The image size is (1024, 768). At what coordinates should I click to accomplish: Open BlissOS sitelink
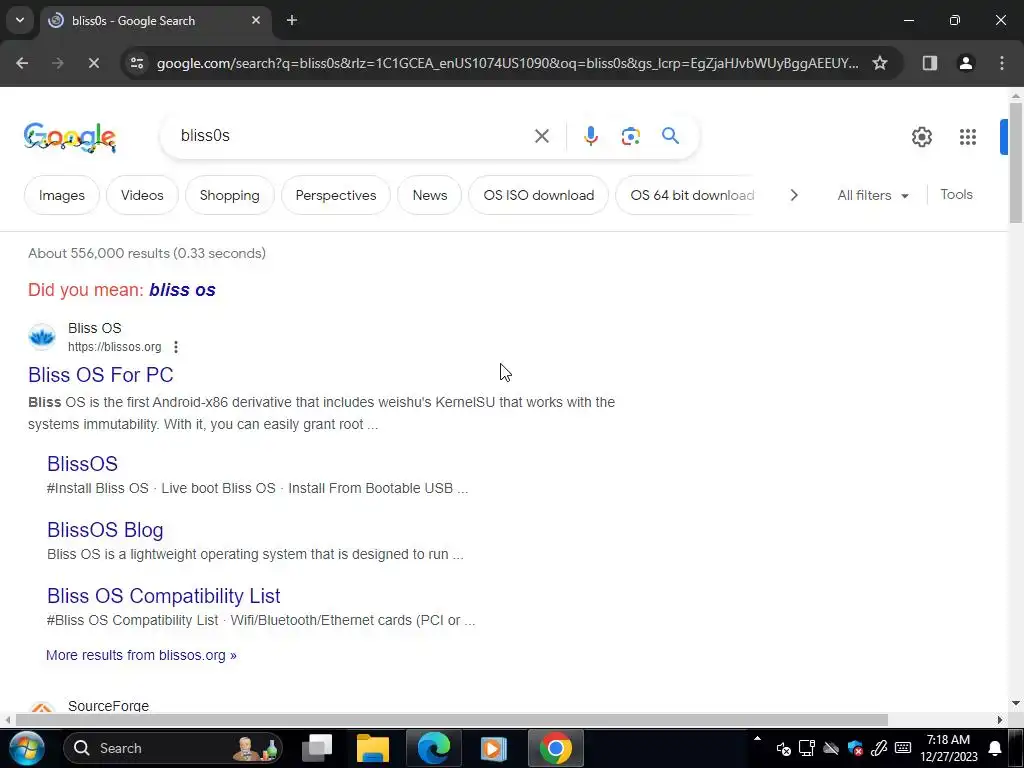point(82,464)
